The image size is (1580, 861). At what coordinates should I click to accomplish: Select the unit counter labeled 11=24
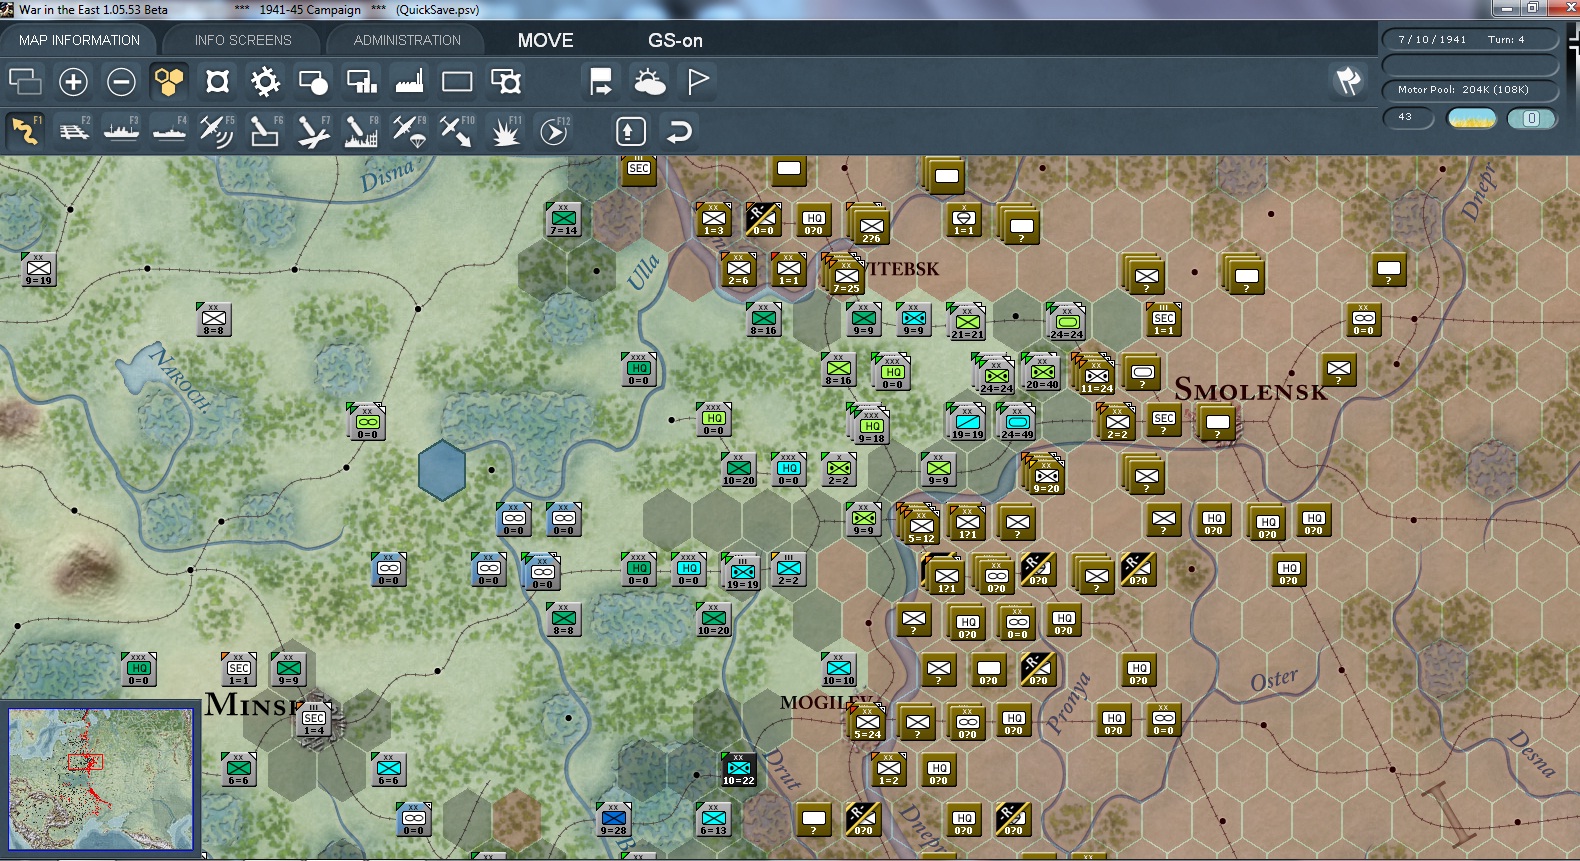pyautogui.click(x=1096, y=374)
